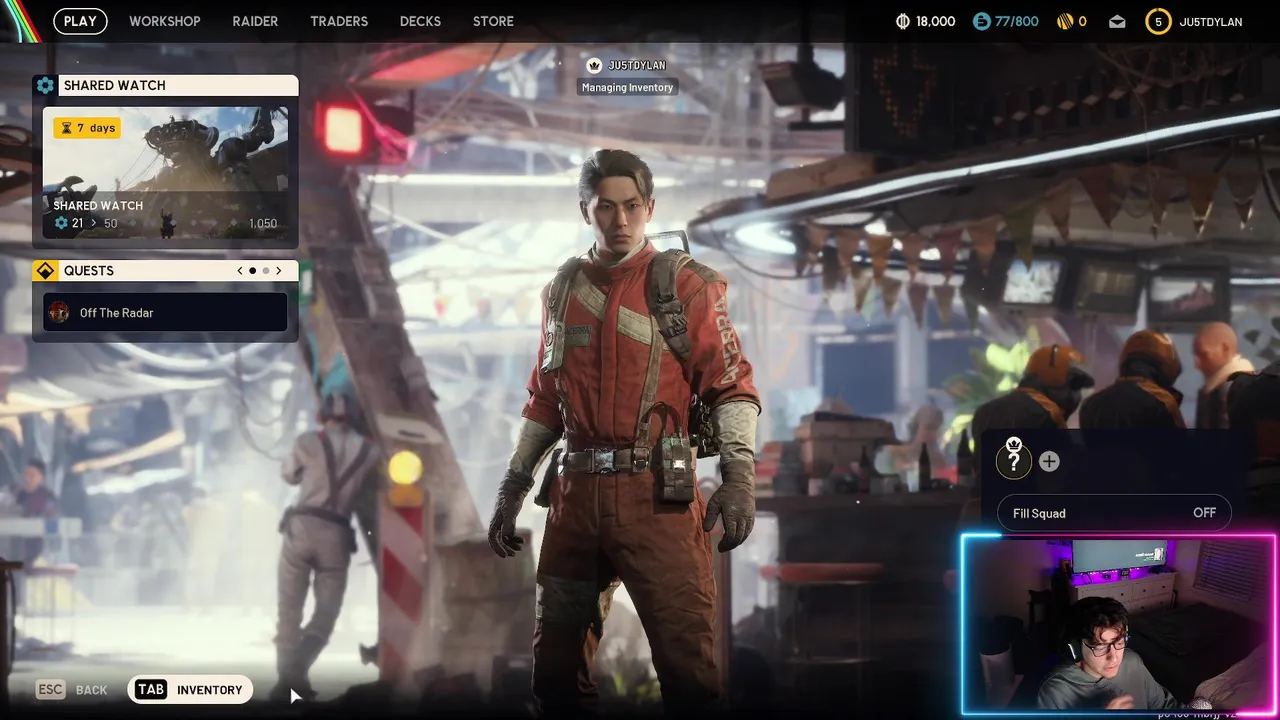Select the second quest page dot

[x=266, y=271]
